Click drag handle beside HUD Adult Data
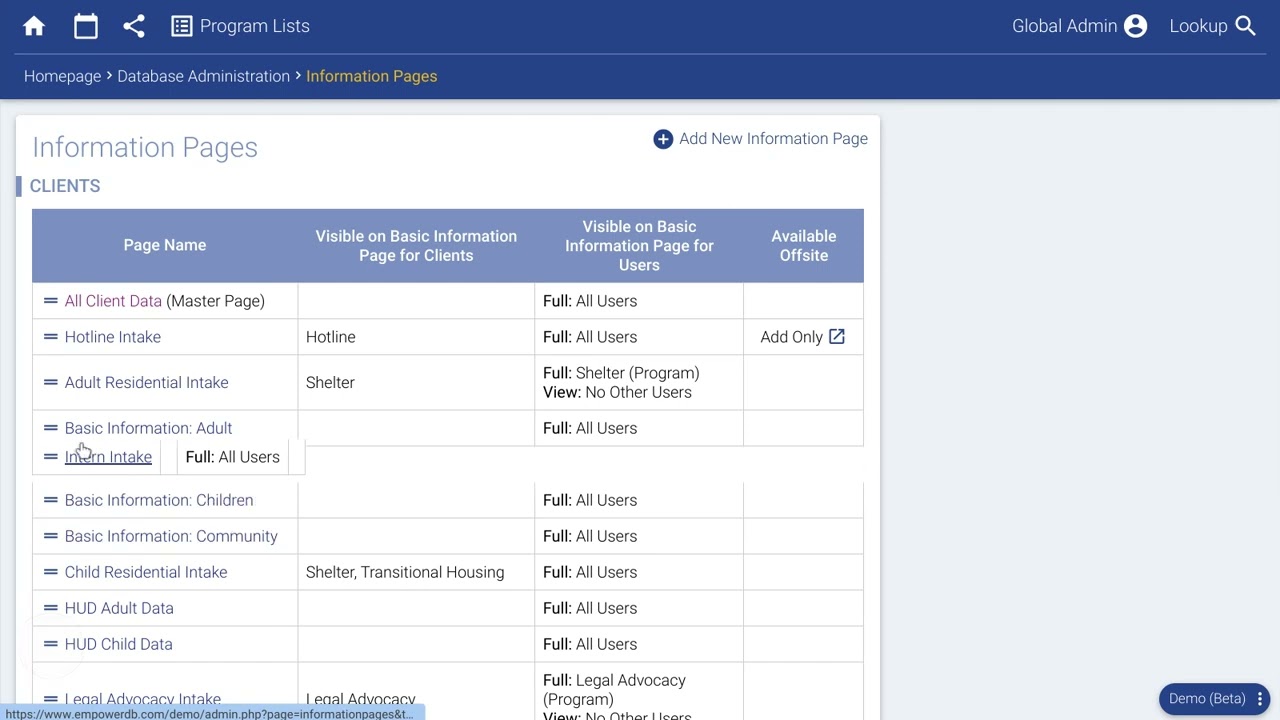The width and height of the screenshot is (1280, 720). (50, 608)
